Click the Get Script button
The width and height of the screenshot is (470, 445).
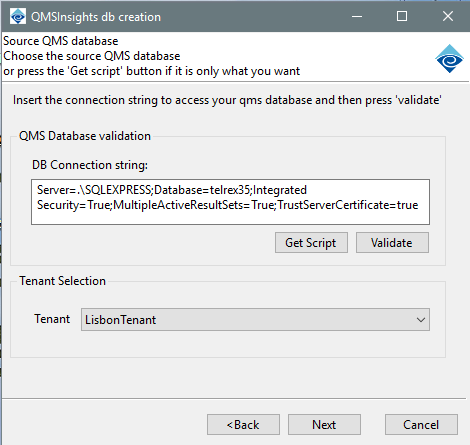click(x=311, y=243)
